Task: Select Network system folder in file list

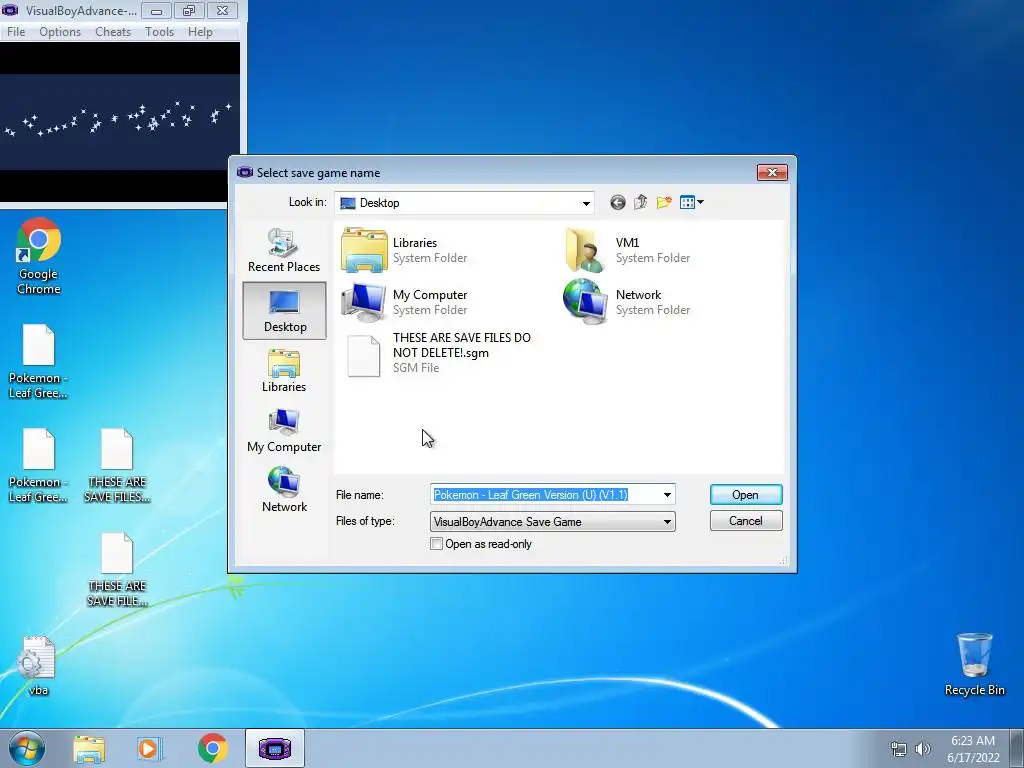Action: point(627,302)
